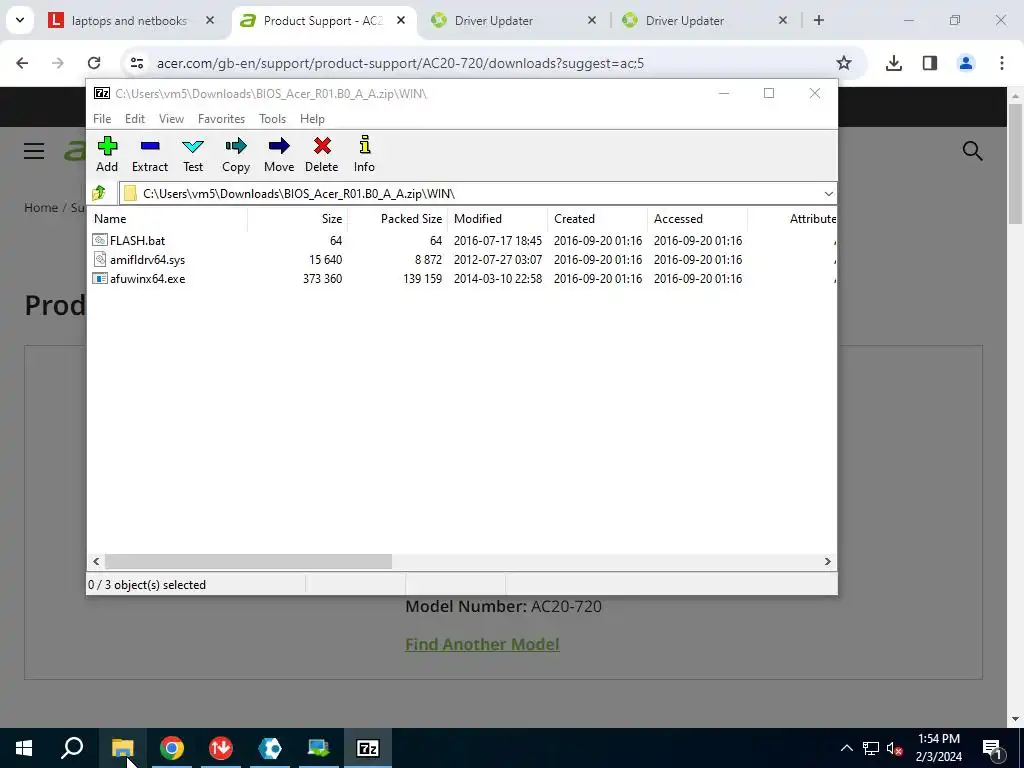Click the Copy toolbar icon
Screen dimensions: 1024x768
(236, 154)
